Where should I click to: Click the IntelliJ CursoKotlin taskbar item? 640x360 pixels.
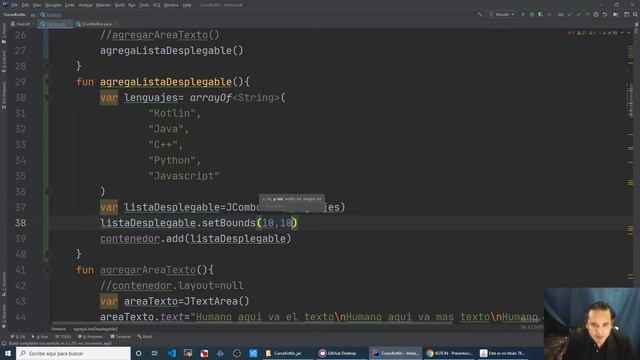point(395,353)
